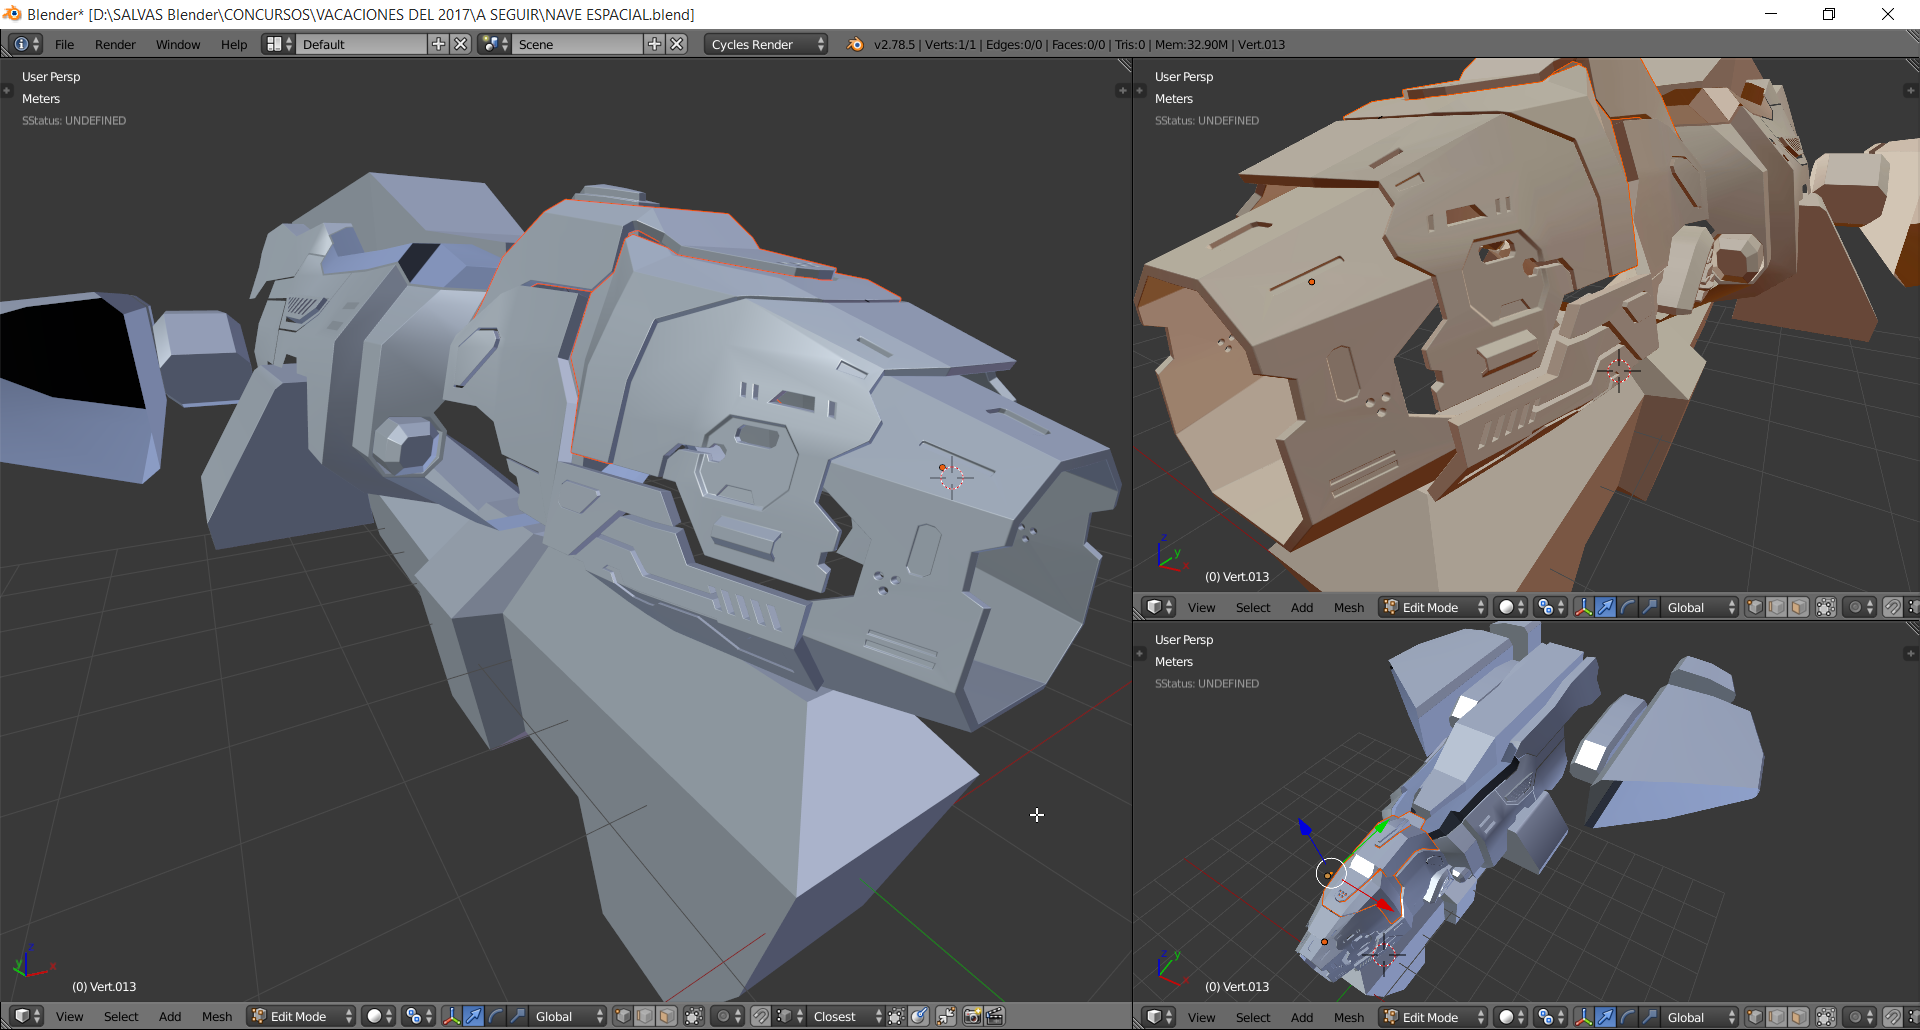Image resolution: width=1920 pixels, height=1030 pixels.
Task: Click the icon just left of the camera icon
Action: (x=946, y=1016)
